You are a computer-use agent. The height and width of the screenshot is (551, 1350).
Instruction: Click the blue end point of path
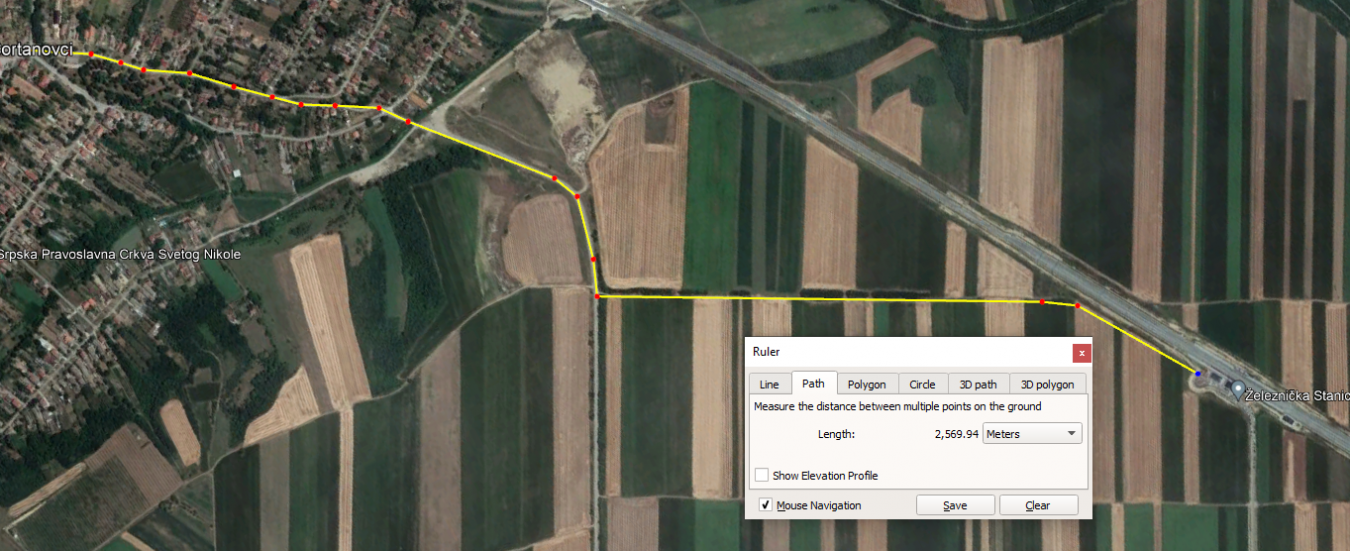tap(1198, 373)
